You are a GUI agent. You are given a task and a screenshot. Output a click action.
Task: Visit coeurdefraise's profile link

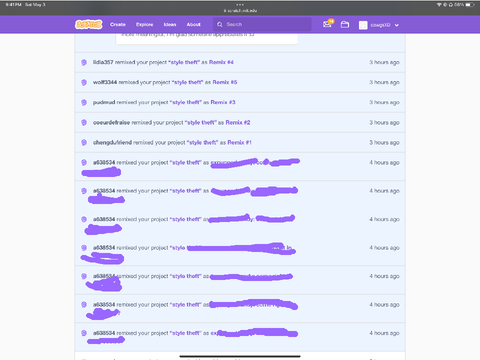pyautogui.click(x=111, y=122)
